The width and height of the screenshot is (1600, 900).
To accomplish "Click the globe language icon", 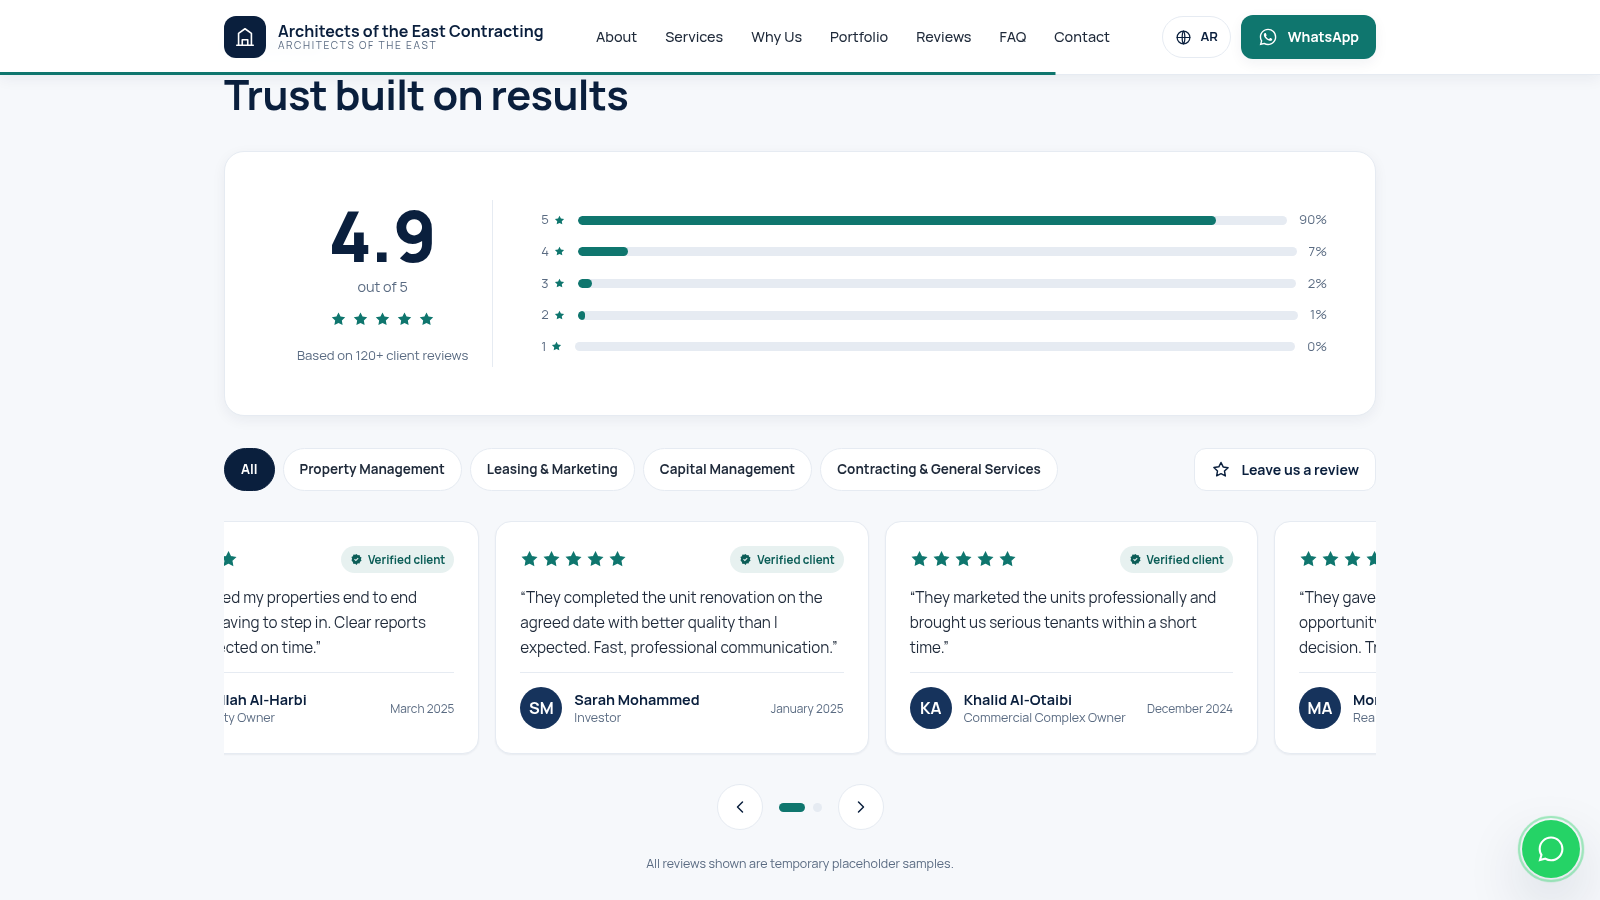I will [1183, 37].
